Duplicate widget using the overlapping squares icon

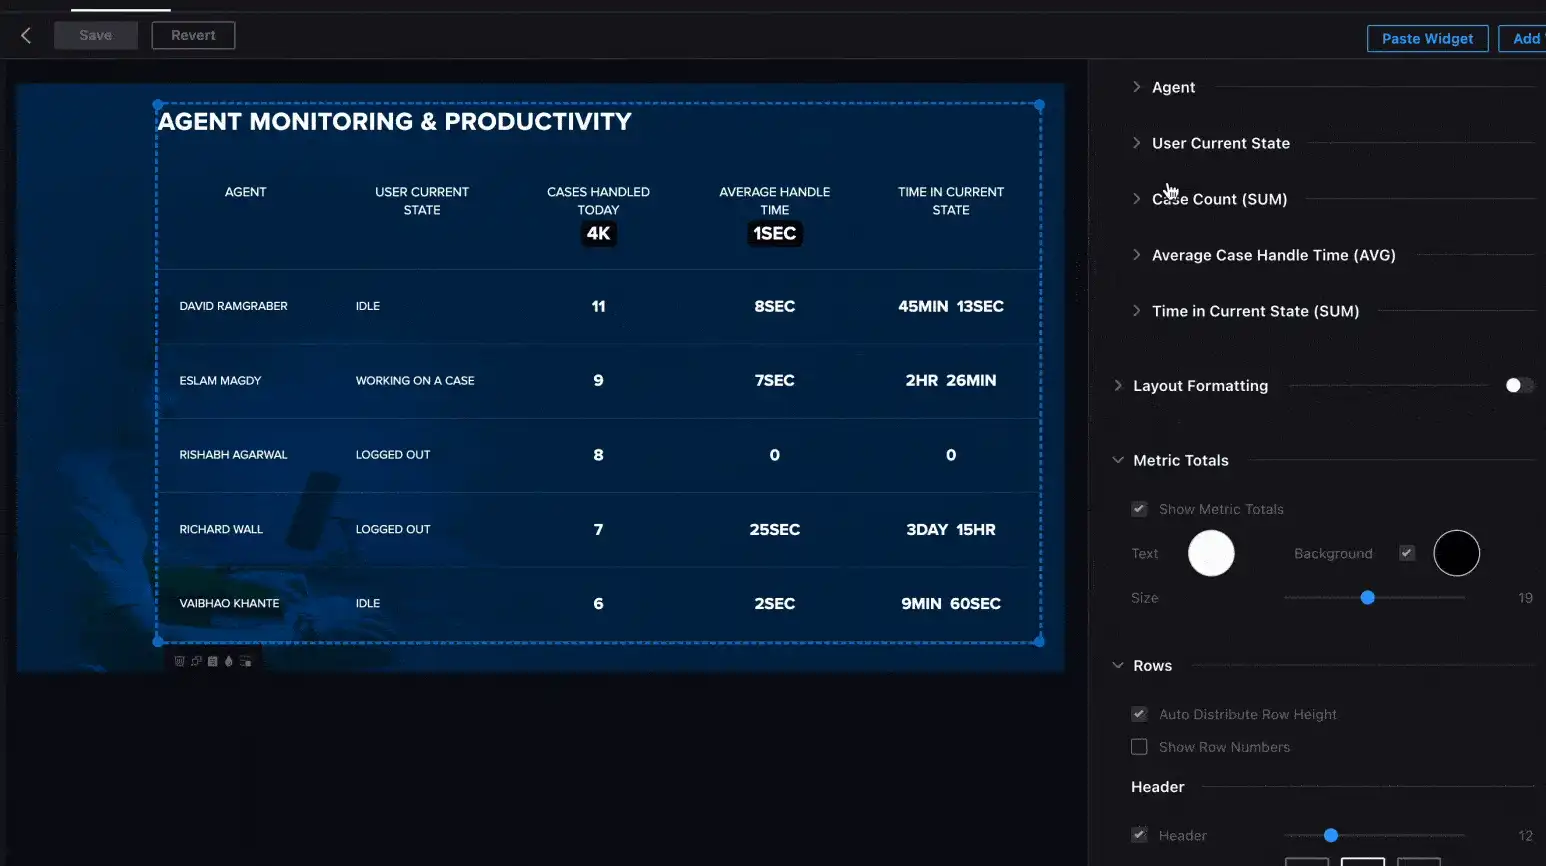click(196, 661)
